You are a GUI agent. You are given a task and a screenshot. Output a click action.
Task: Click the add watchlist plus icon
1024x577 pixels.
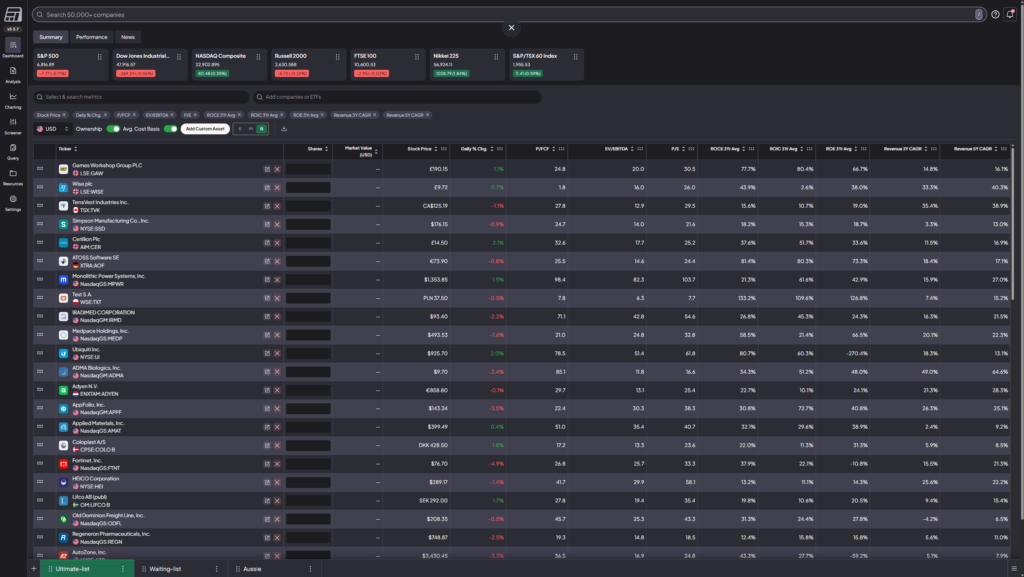coord(34,569)
